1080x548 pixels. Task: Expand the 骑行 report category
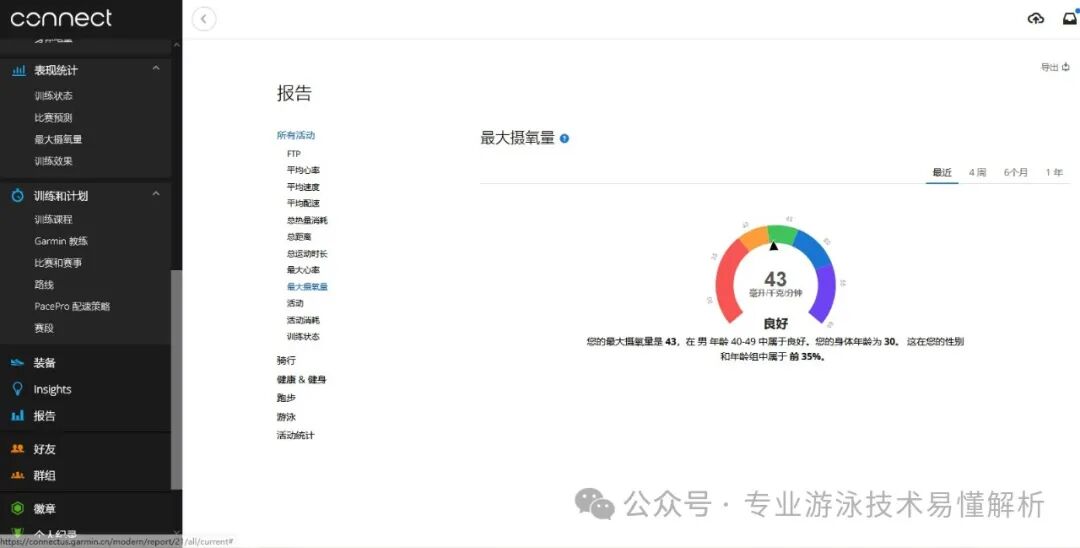pos(286,360)
